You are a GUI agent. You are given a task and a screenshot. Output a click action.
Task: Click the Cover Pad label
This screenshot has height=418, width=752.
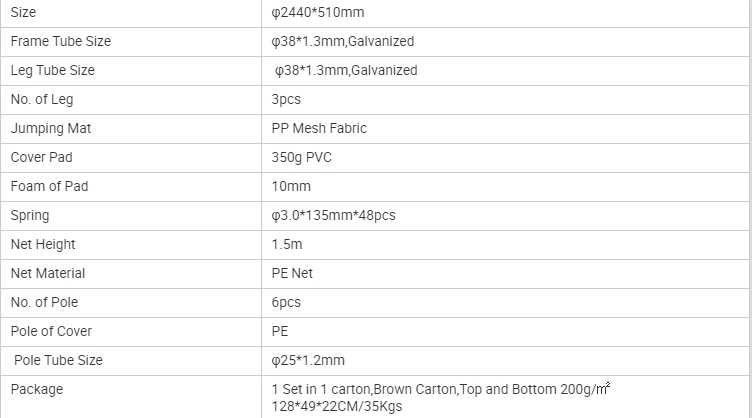41,157
